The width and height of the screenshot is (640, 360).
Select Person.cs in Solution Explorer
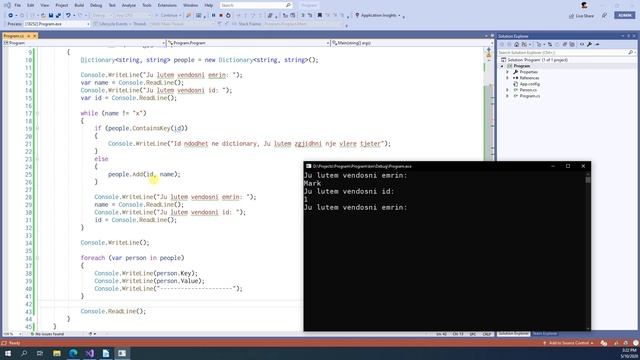[528, 90]
